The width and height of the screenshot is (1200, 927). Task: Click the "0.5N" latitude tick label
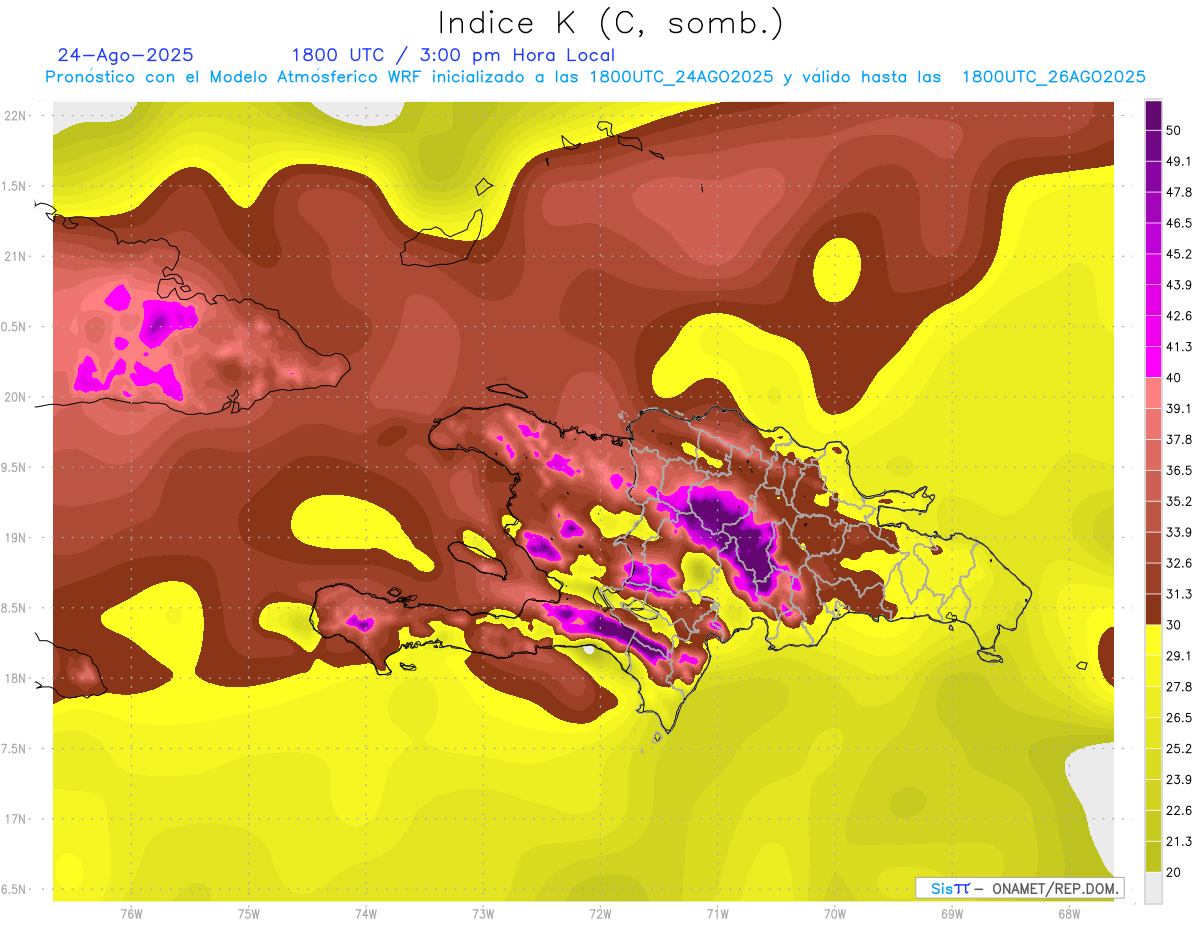pyautogui.click(x=15, y=327)
